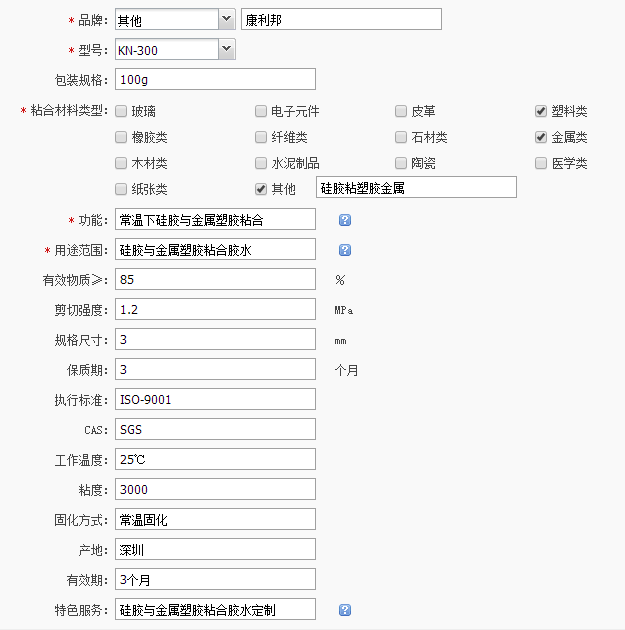Focus the 包装规格 field showing 100g
The width and height of the screenshot is (625, 630).
tap(215, 79)
